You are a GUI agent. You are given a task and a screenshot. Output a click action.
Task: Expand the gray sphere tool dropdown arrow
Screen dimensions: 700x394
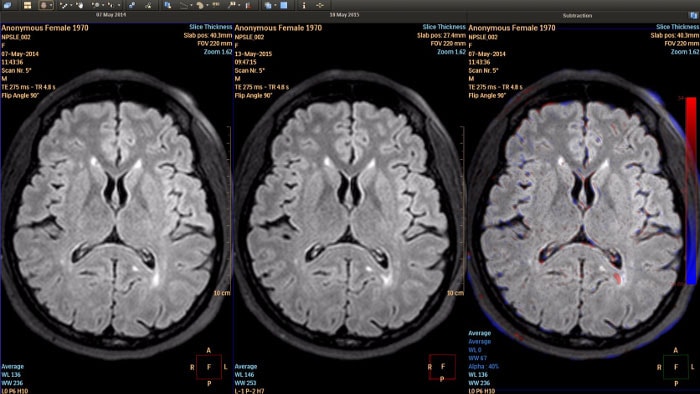click(103, 5)
